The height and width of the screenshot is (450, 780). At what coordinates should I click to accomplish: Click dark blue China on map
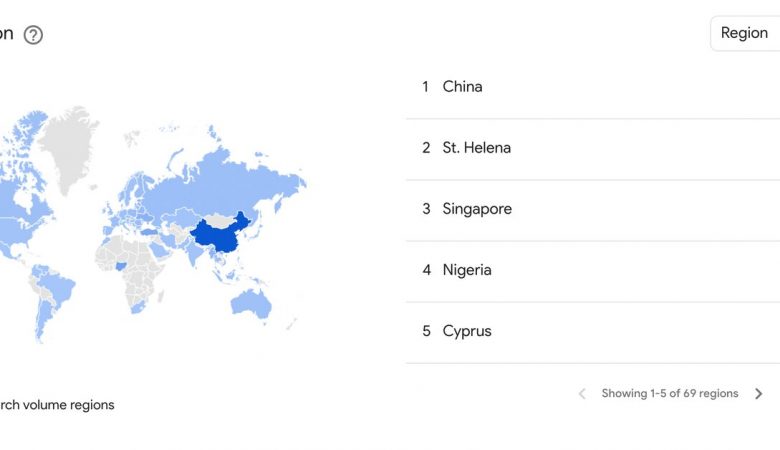pyautogui.click(x=221, y=236)
